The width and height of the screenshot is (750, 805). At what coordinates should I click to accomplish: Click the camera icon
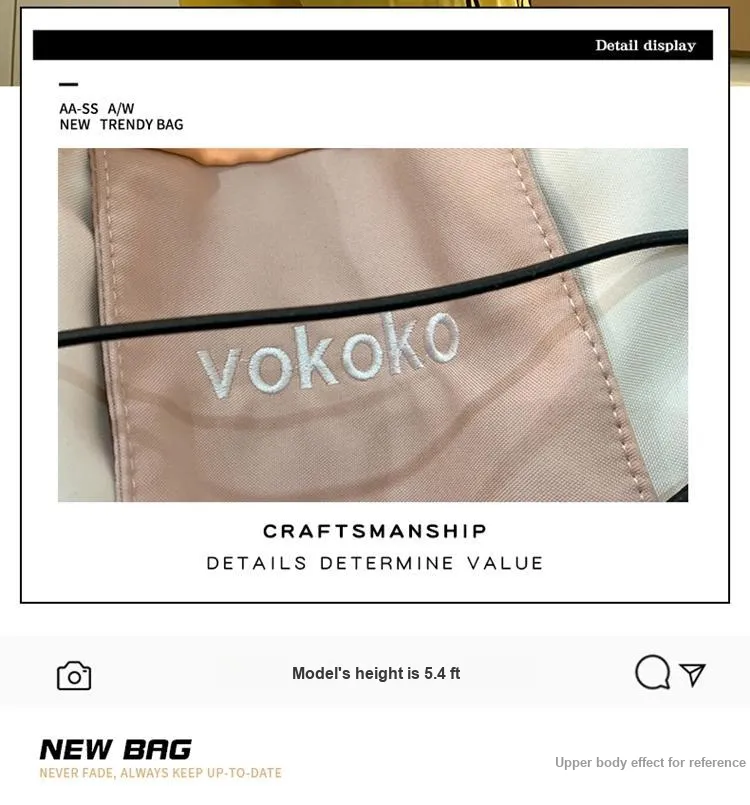coord(74,676)
